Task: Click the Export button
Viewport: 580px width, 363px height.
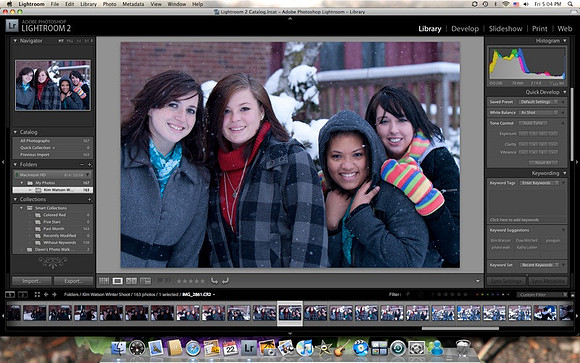Action: pyautogui.click(x=73, y=281)
